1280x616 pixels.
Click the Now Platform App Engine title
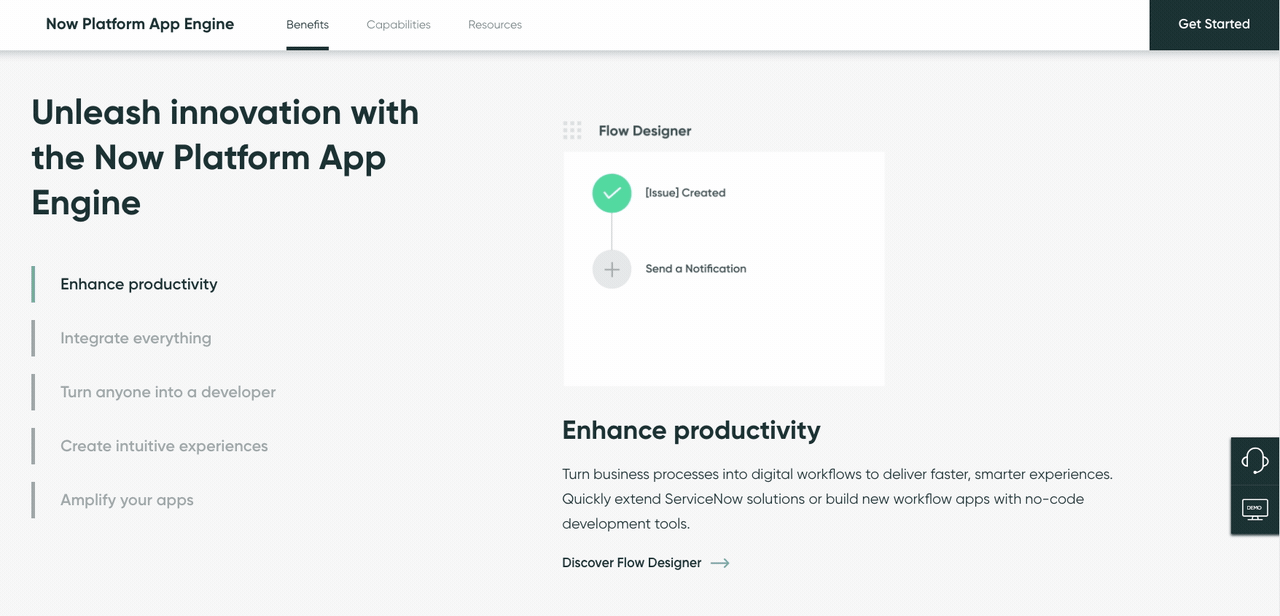click(x=140, y=24)
